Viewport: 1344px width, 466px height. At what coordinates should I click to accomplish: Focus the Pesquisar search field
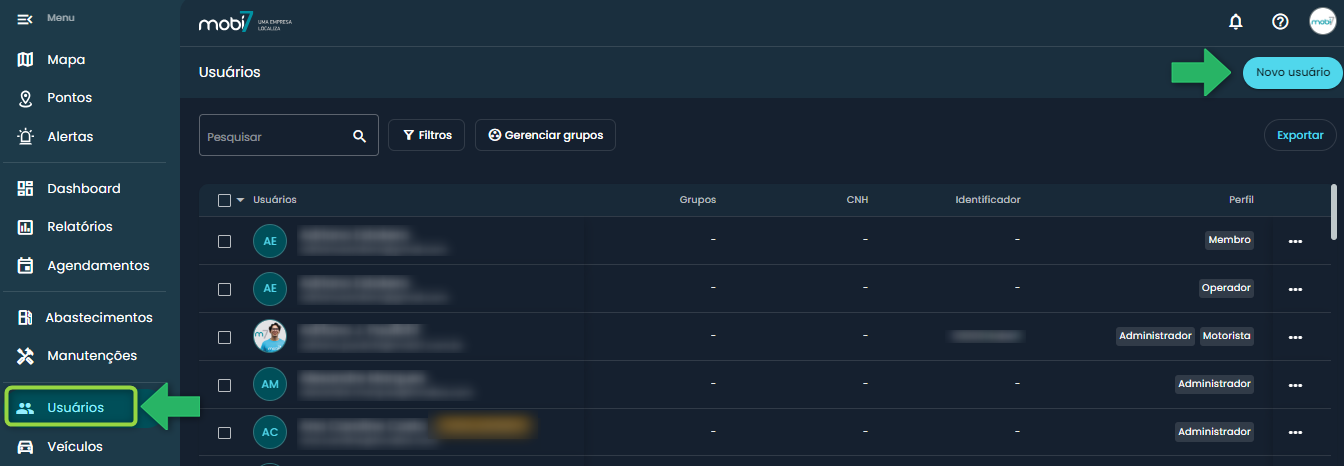275,136
